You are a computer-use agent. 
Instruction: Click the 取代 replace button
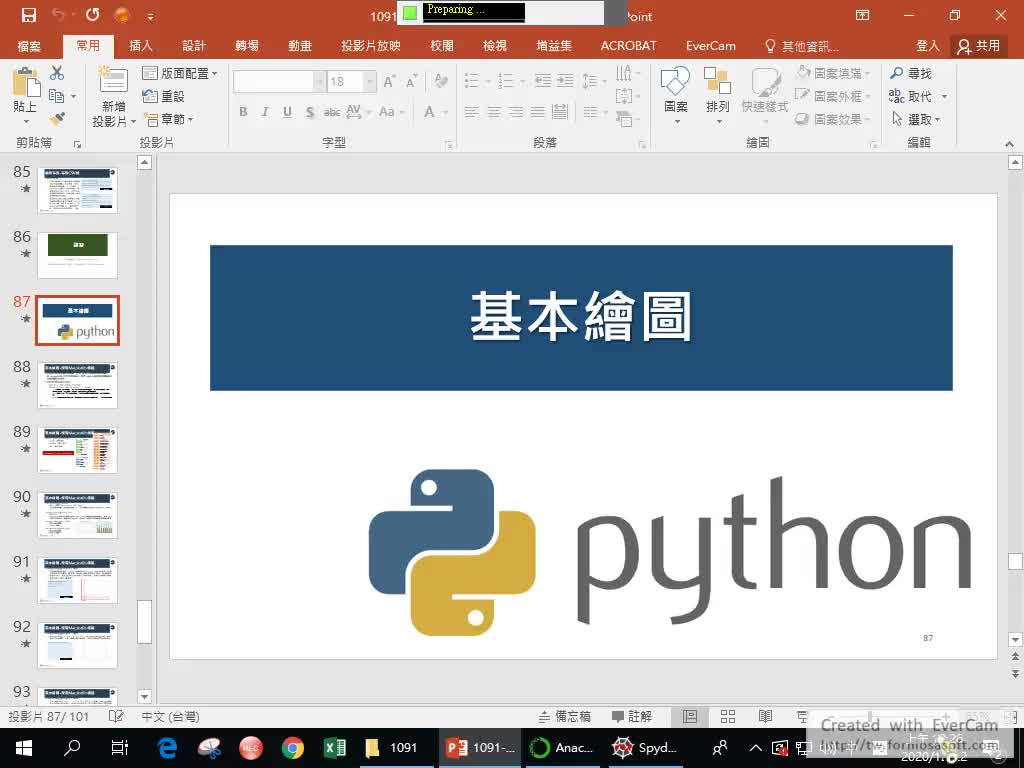[910, 97]
